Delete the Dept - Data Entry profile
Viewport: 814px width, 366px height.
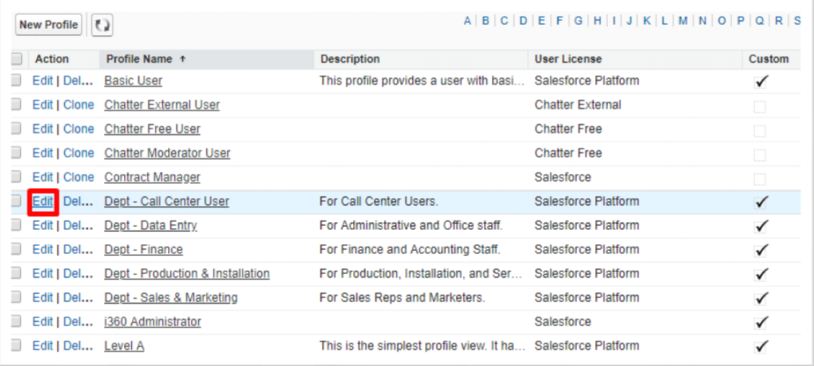78,225
